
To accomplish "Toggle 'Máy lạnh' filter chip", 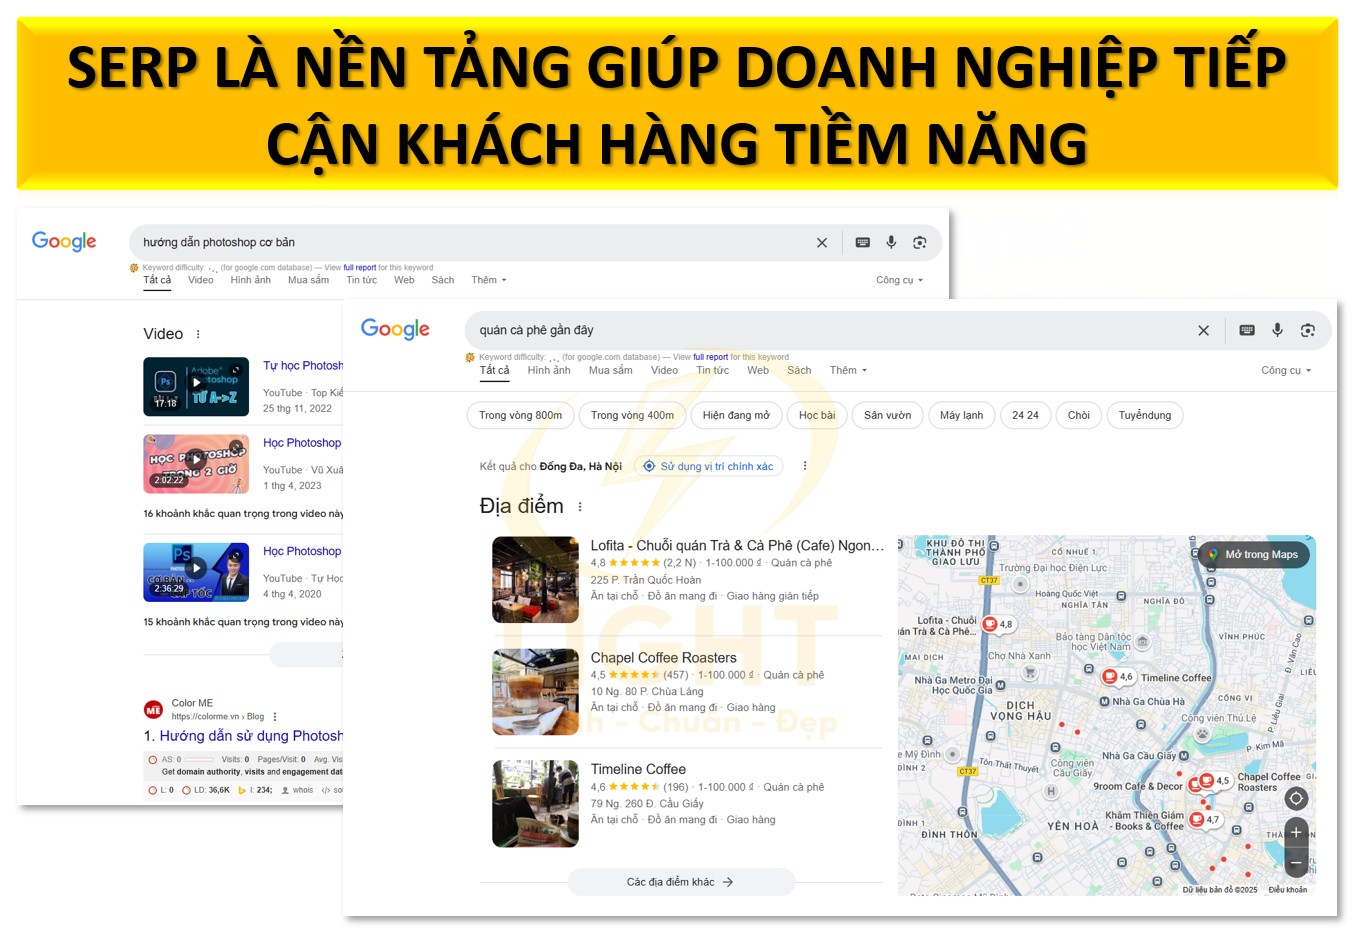I will click(x=961, y=415).
